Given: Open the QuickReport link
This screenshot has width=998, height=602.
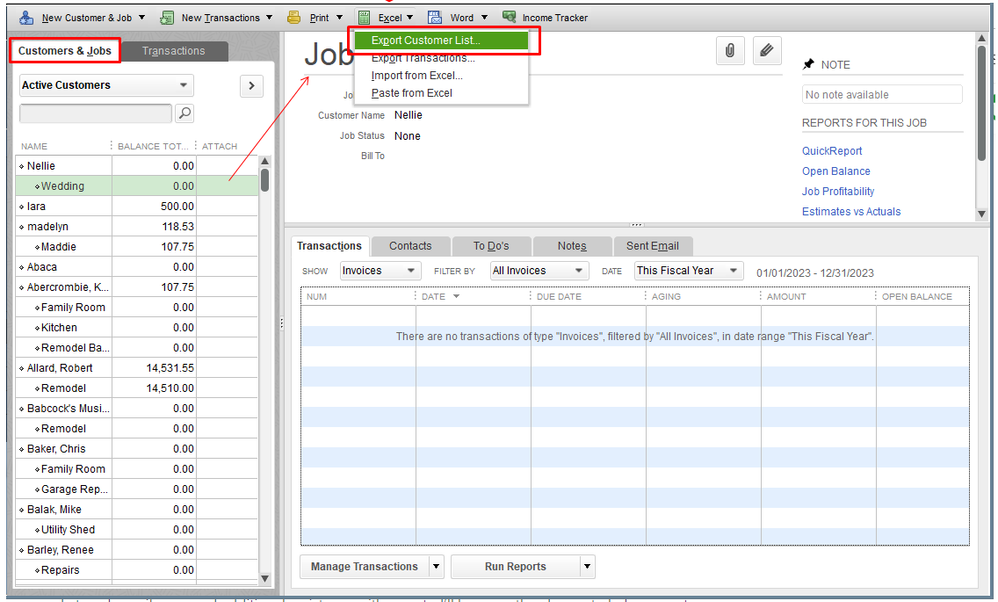Looking at the screenshot, I should (x=832, y=151).
